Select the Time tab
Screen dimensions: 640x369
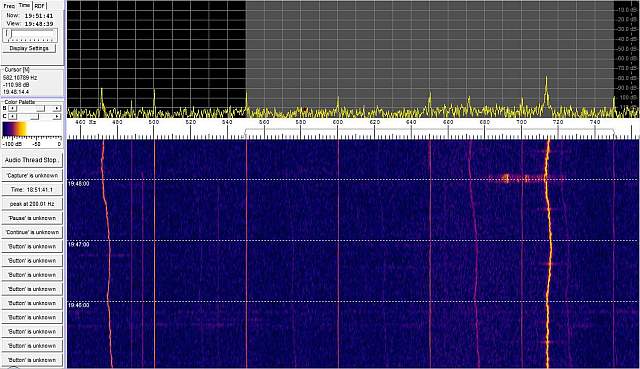point(24,5)
